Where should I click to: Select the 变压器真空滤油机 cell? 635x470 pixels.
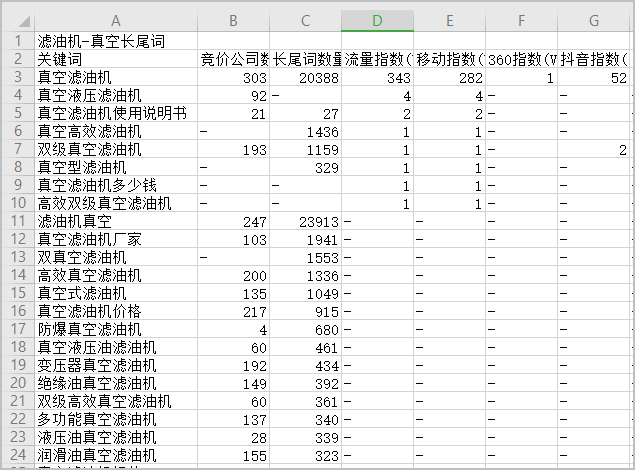click(x=115, y=365)
